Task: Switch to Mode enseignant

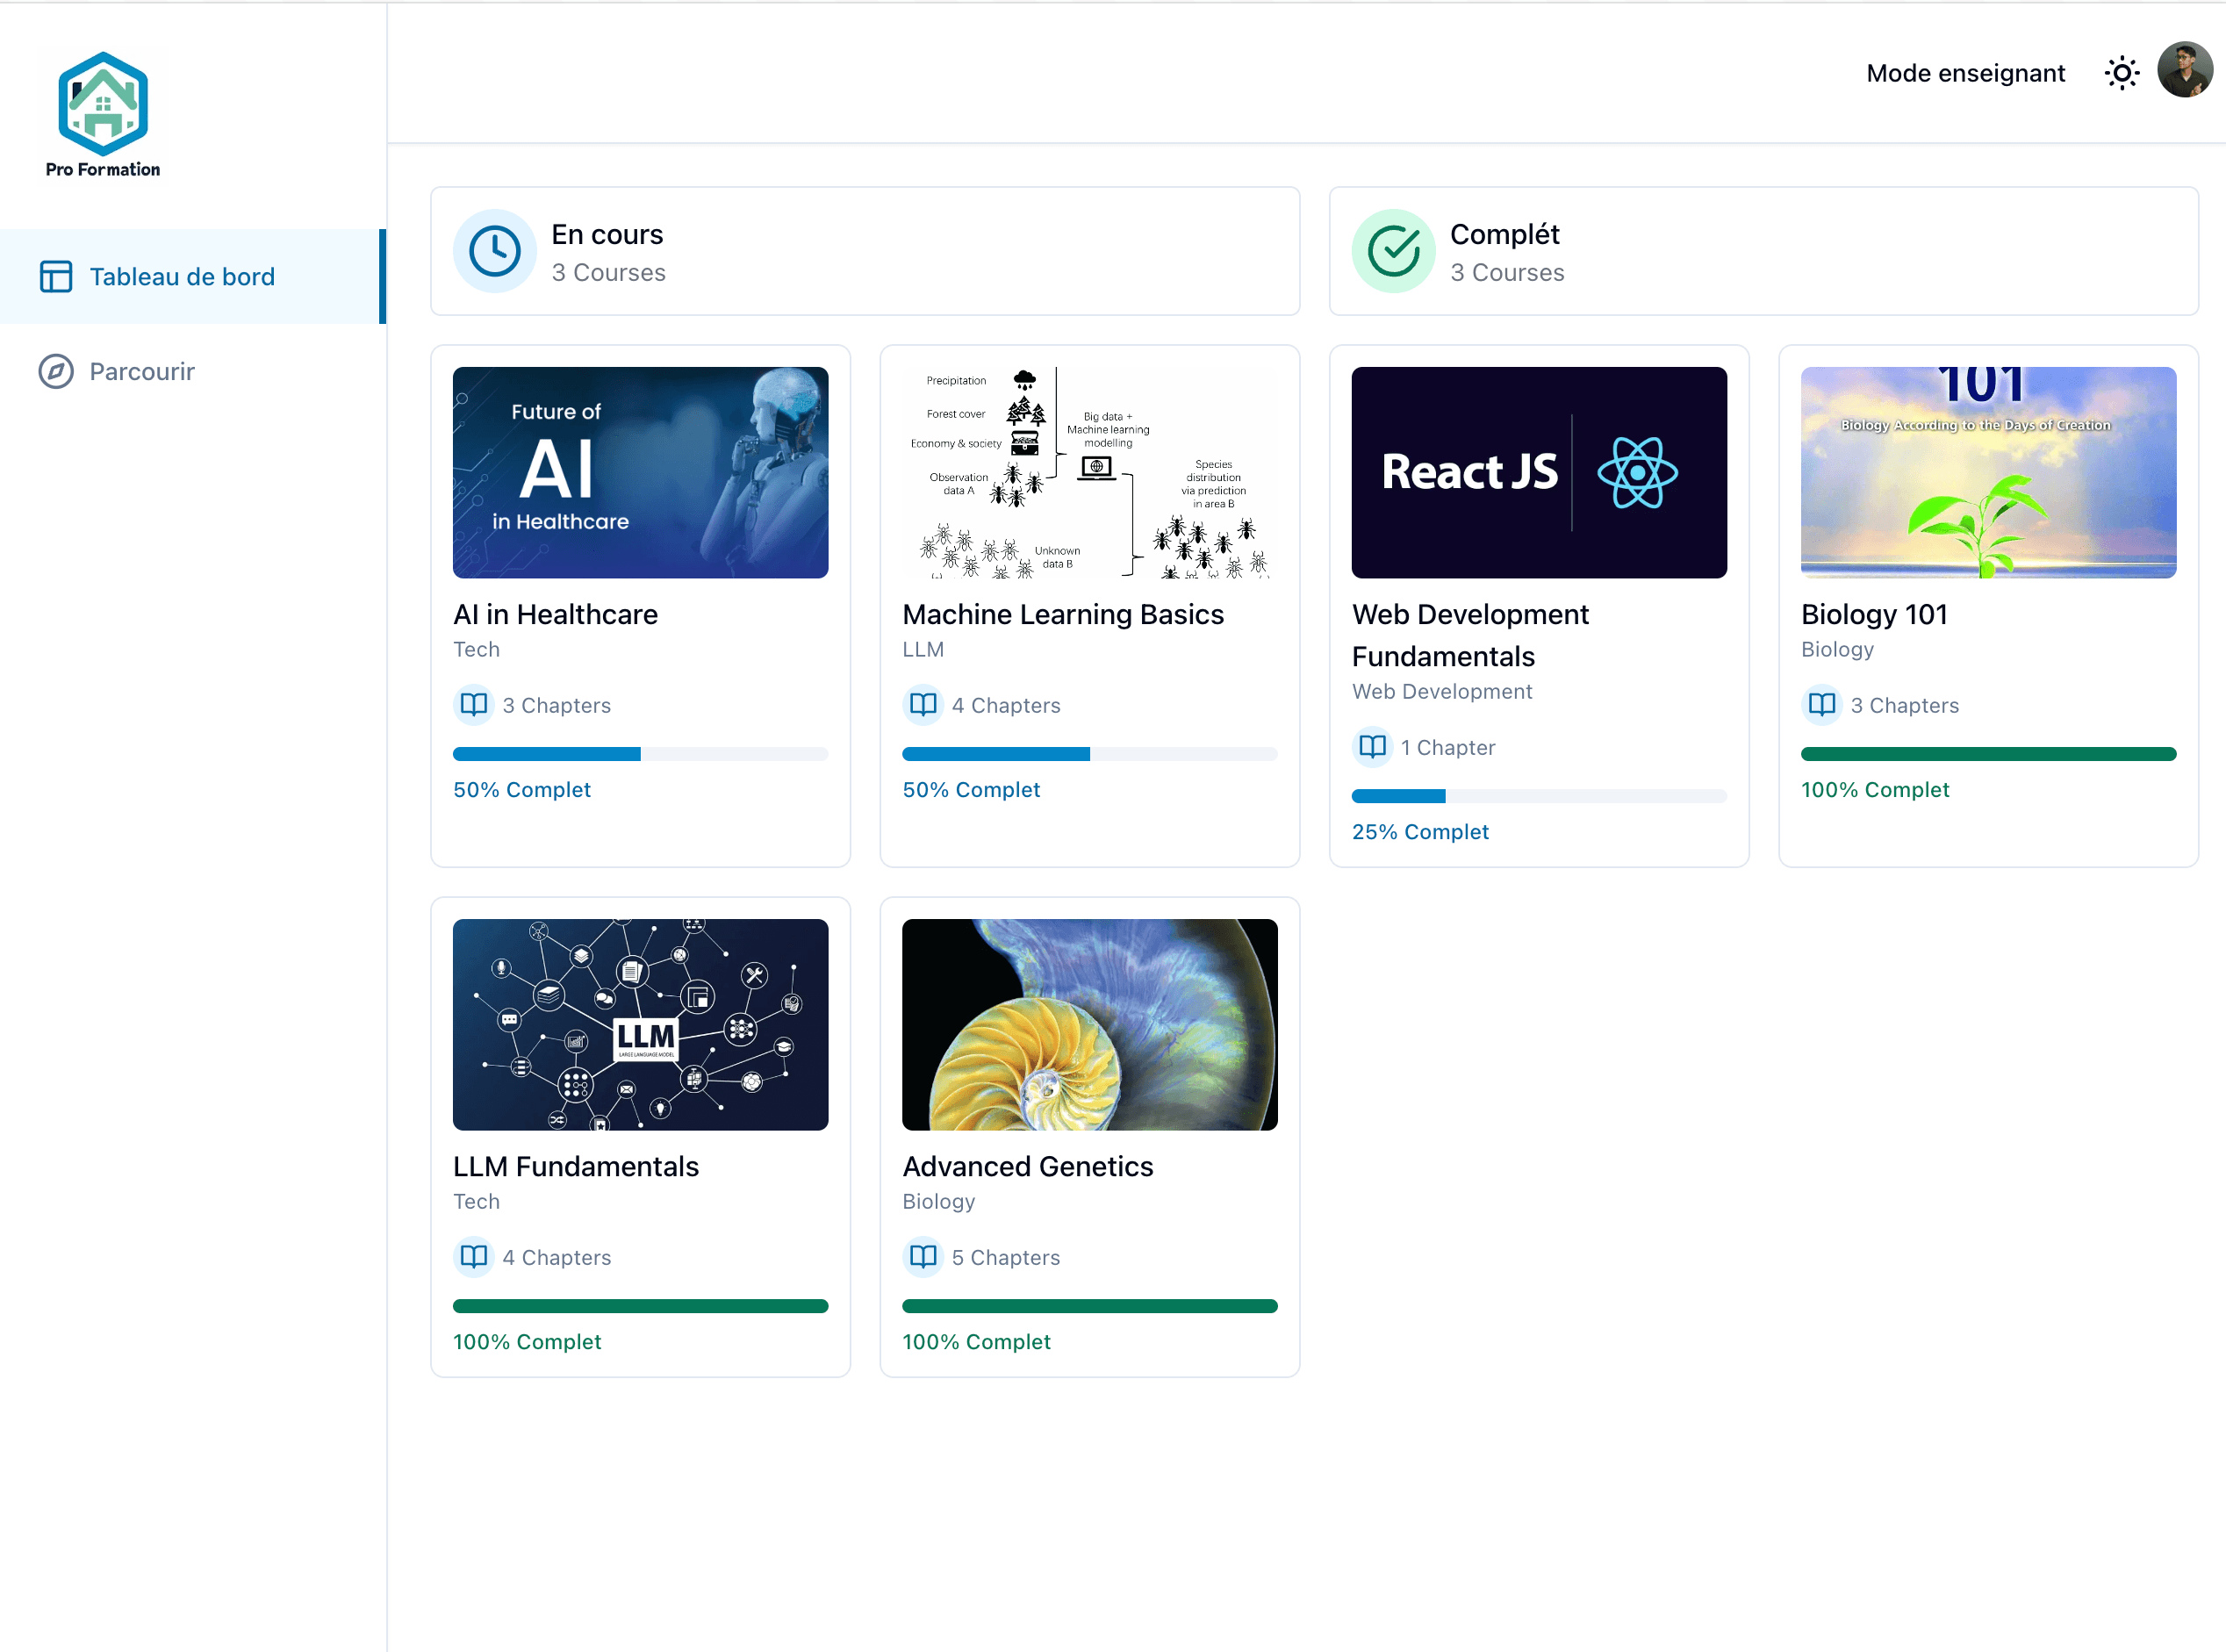Action: (x=1964, y=72)
